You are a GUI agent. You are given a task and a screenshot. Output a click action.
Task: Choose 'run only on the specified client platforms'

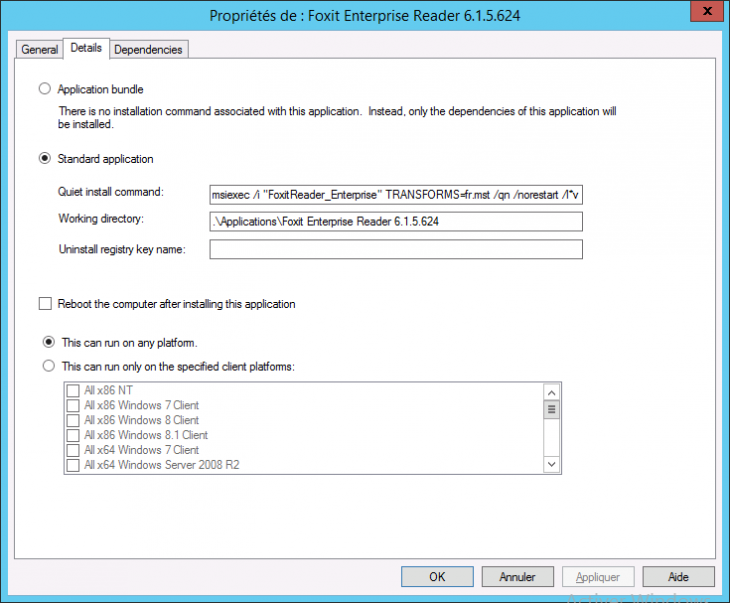pos(49,366)
